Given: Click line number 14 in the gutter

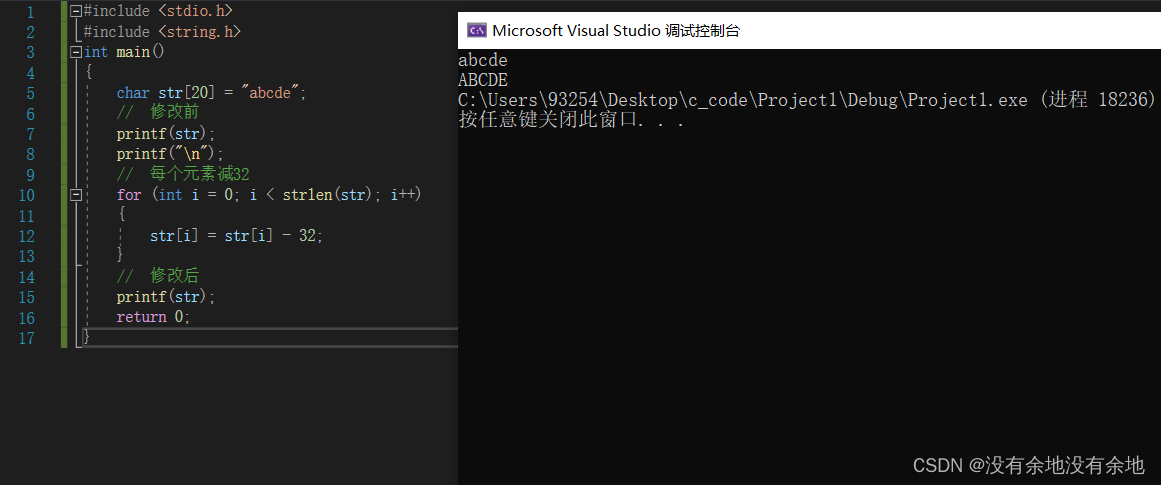Looking at the screenshot, I should [x=27, y=276].
